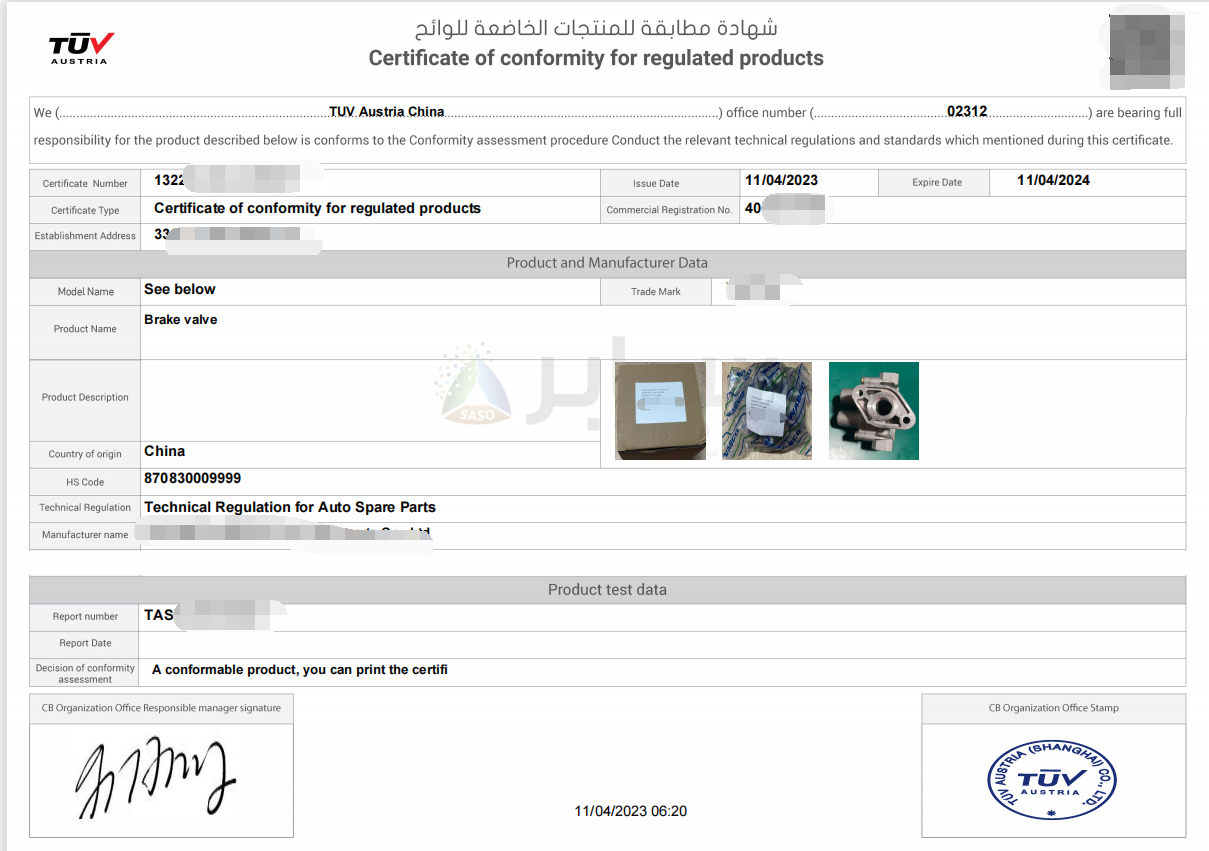This screenshot has height=851, width=1209.
Task: Select the English title 'Certificate of conformity for regulated products' heading
Action: 596,58
